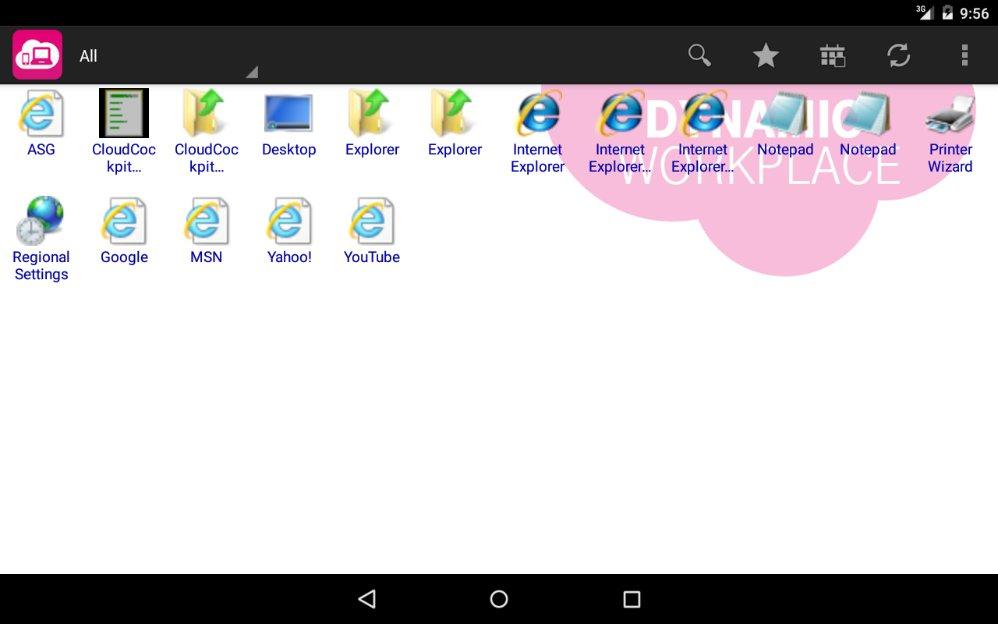Viewport: 998px width, 624px height.
Task: Launch Internet Explorer with the full, untruncated label
Action: pyautogui.click(x=537, y=131)
